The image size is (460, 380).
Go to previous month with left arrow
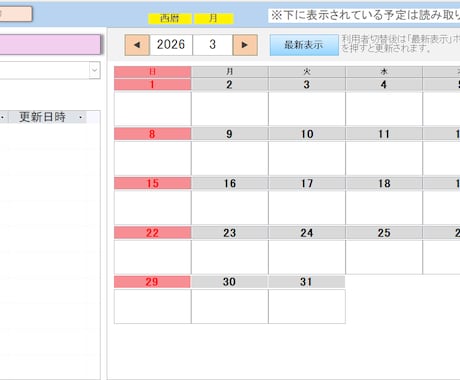(x=137, y=45)
